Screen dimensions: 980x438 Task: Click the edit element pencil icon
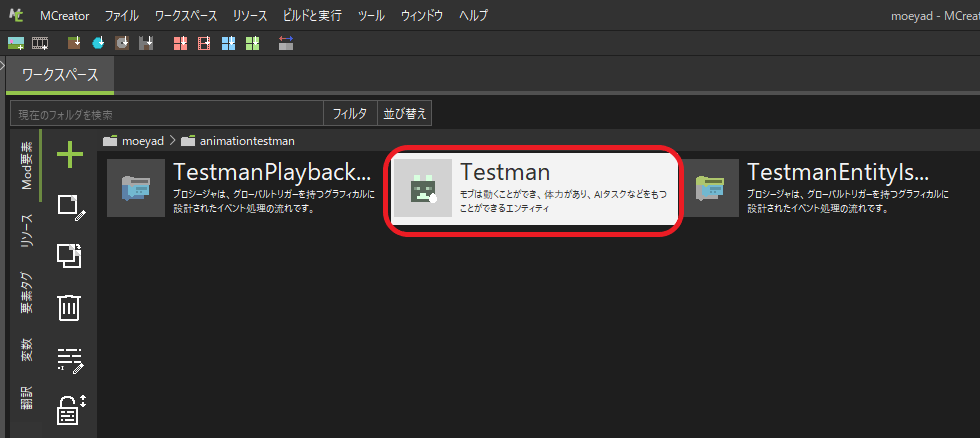tap(71, 207)
